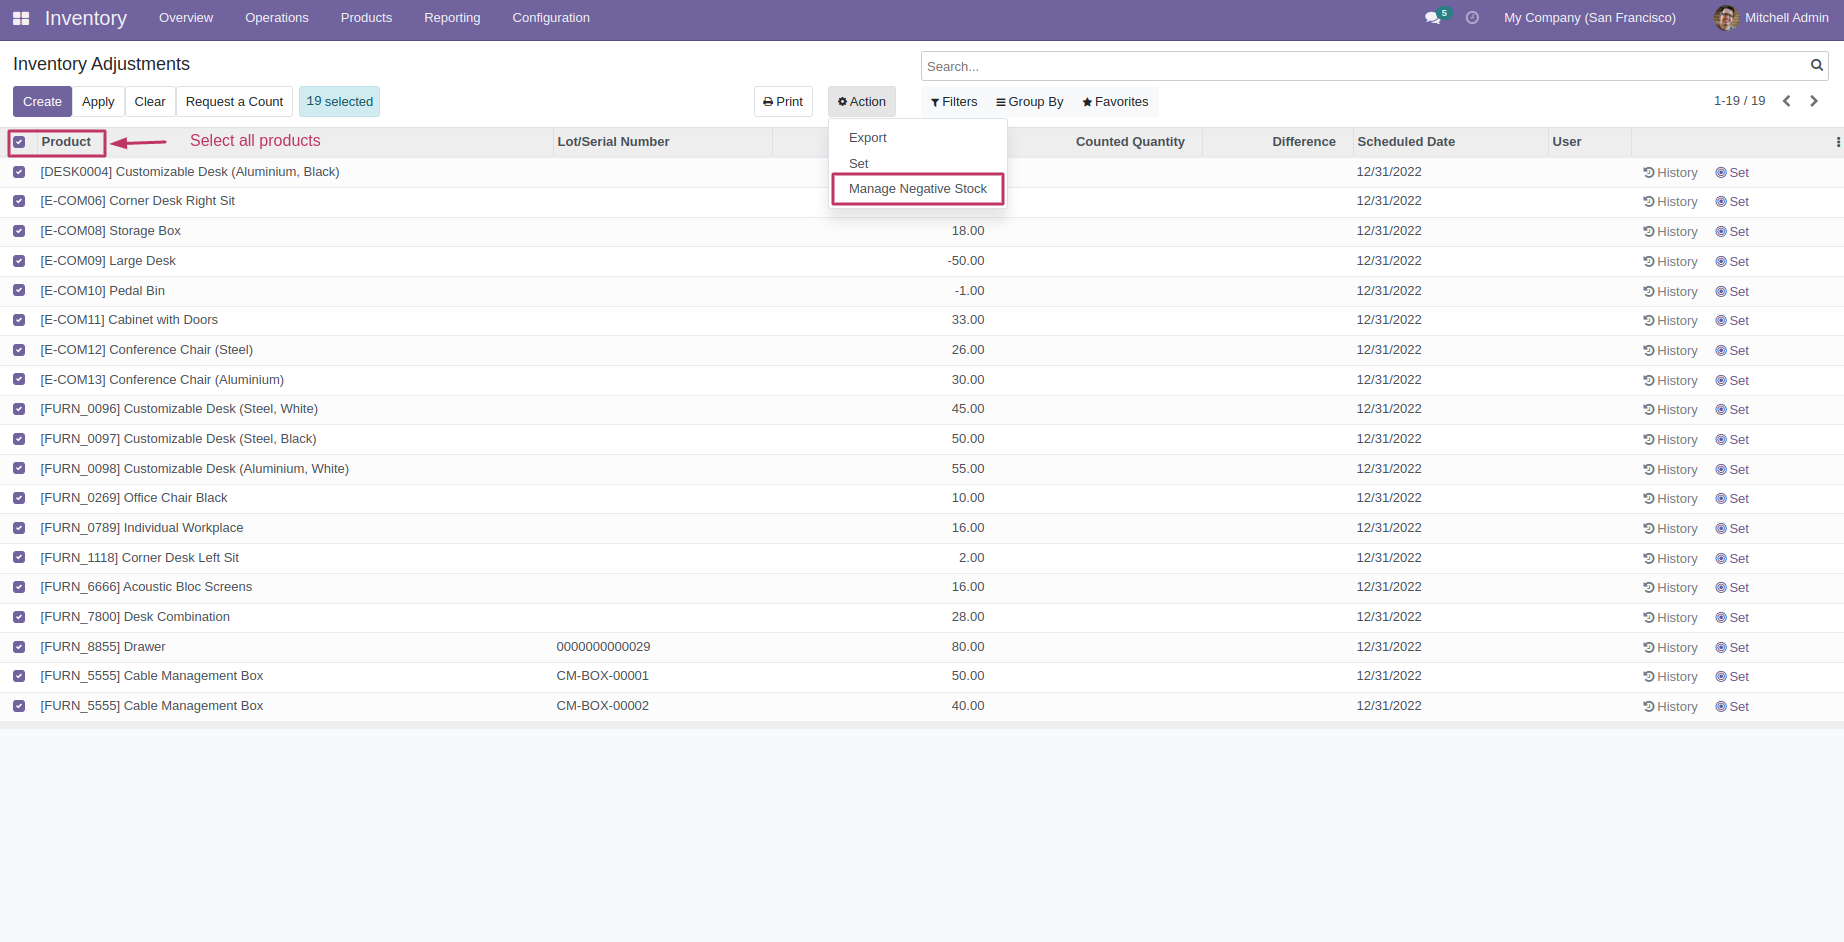
Task: Click Set for CM-BOX-00002 row
Action: tap(1732, 707)
